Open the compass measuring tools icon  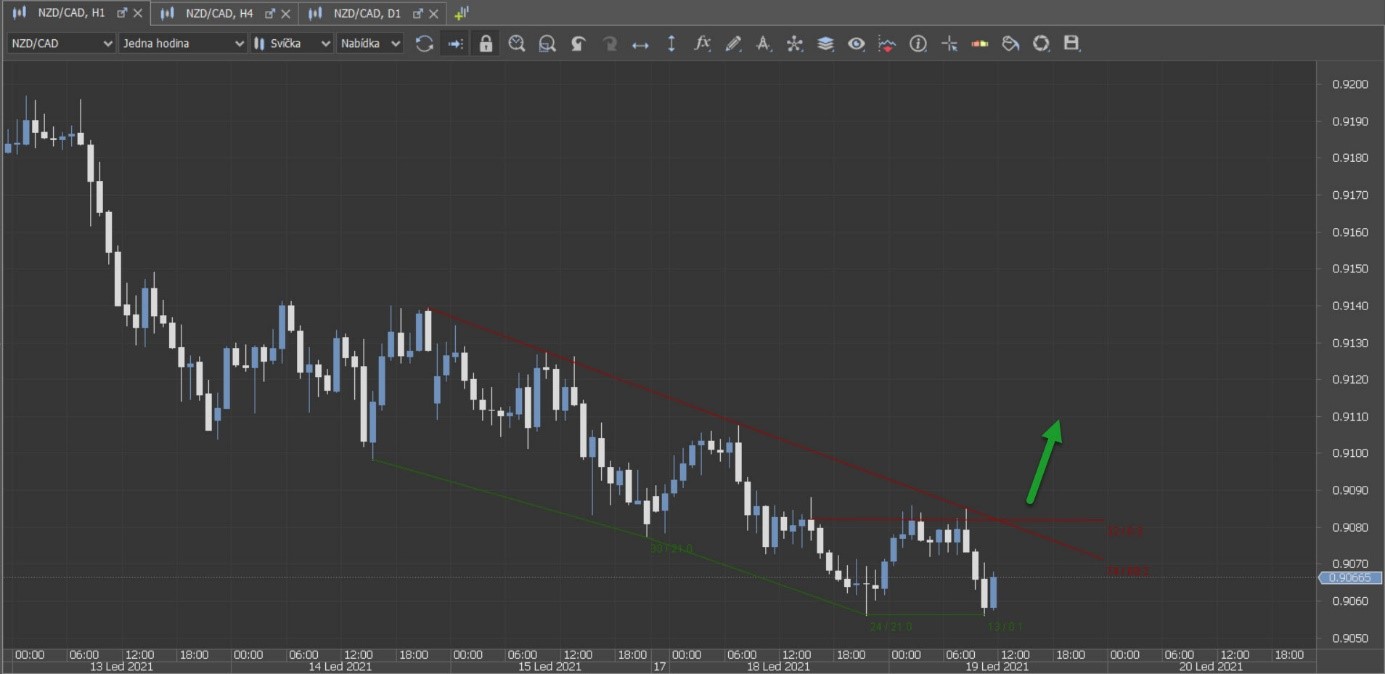coord(764,44)
